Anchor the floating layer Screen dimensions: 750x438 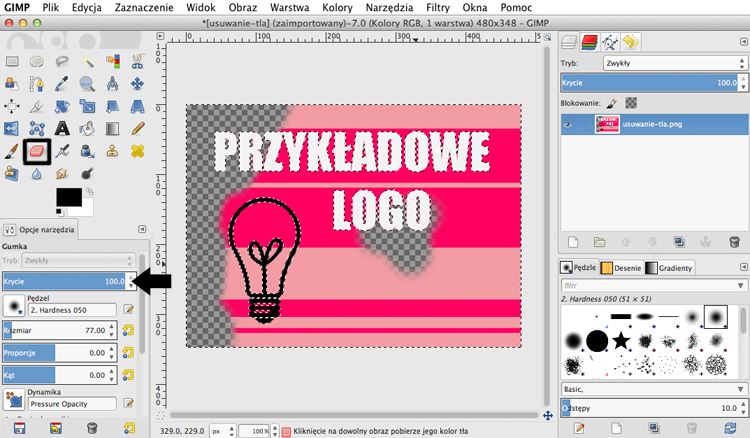(706, 242)
